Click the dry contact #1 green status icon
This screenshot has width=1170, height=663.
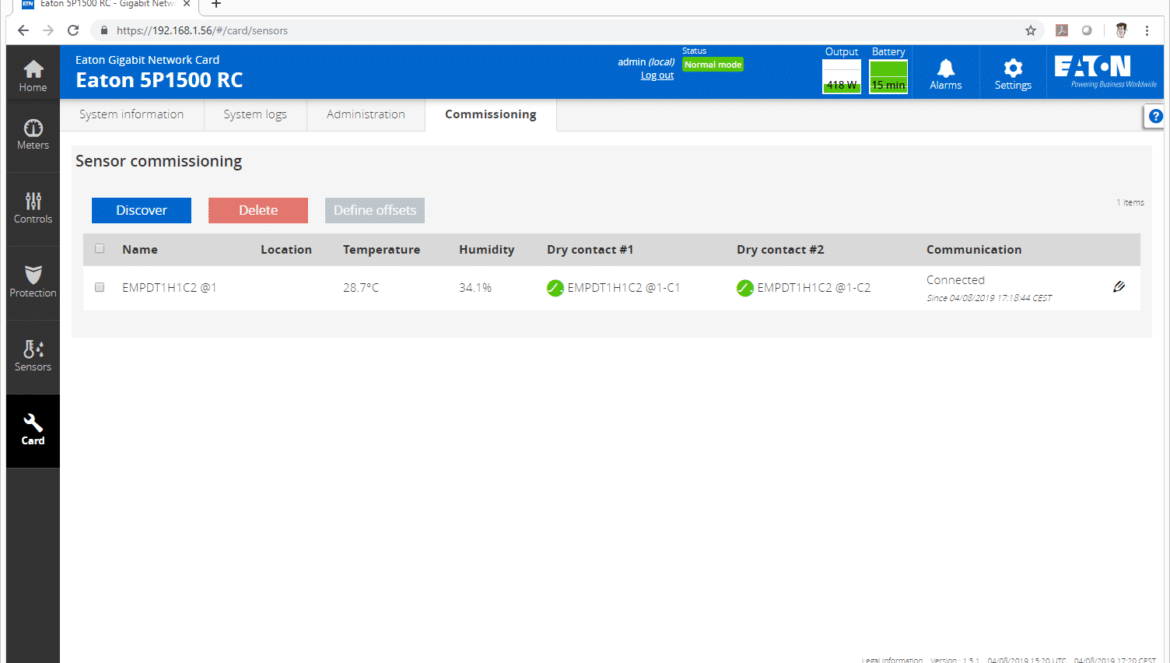554,288
